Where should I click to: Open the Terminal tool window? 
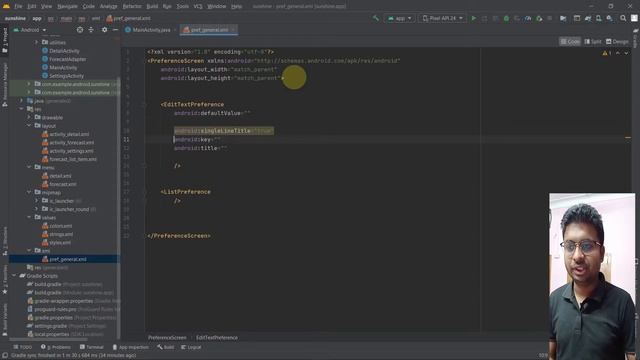tap(91, 347)
